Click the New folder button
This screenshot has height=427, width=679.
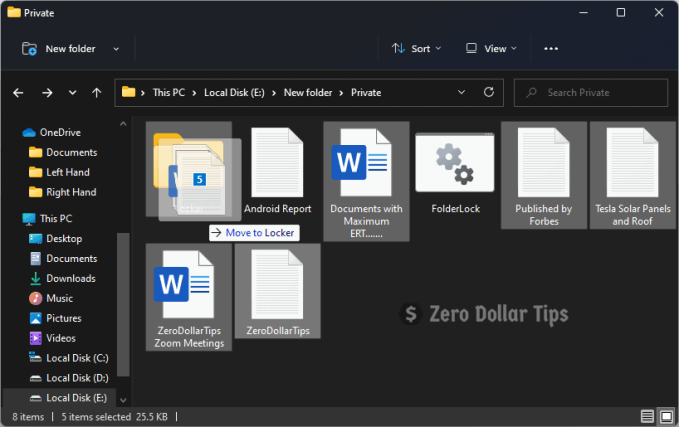point(58,48)
